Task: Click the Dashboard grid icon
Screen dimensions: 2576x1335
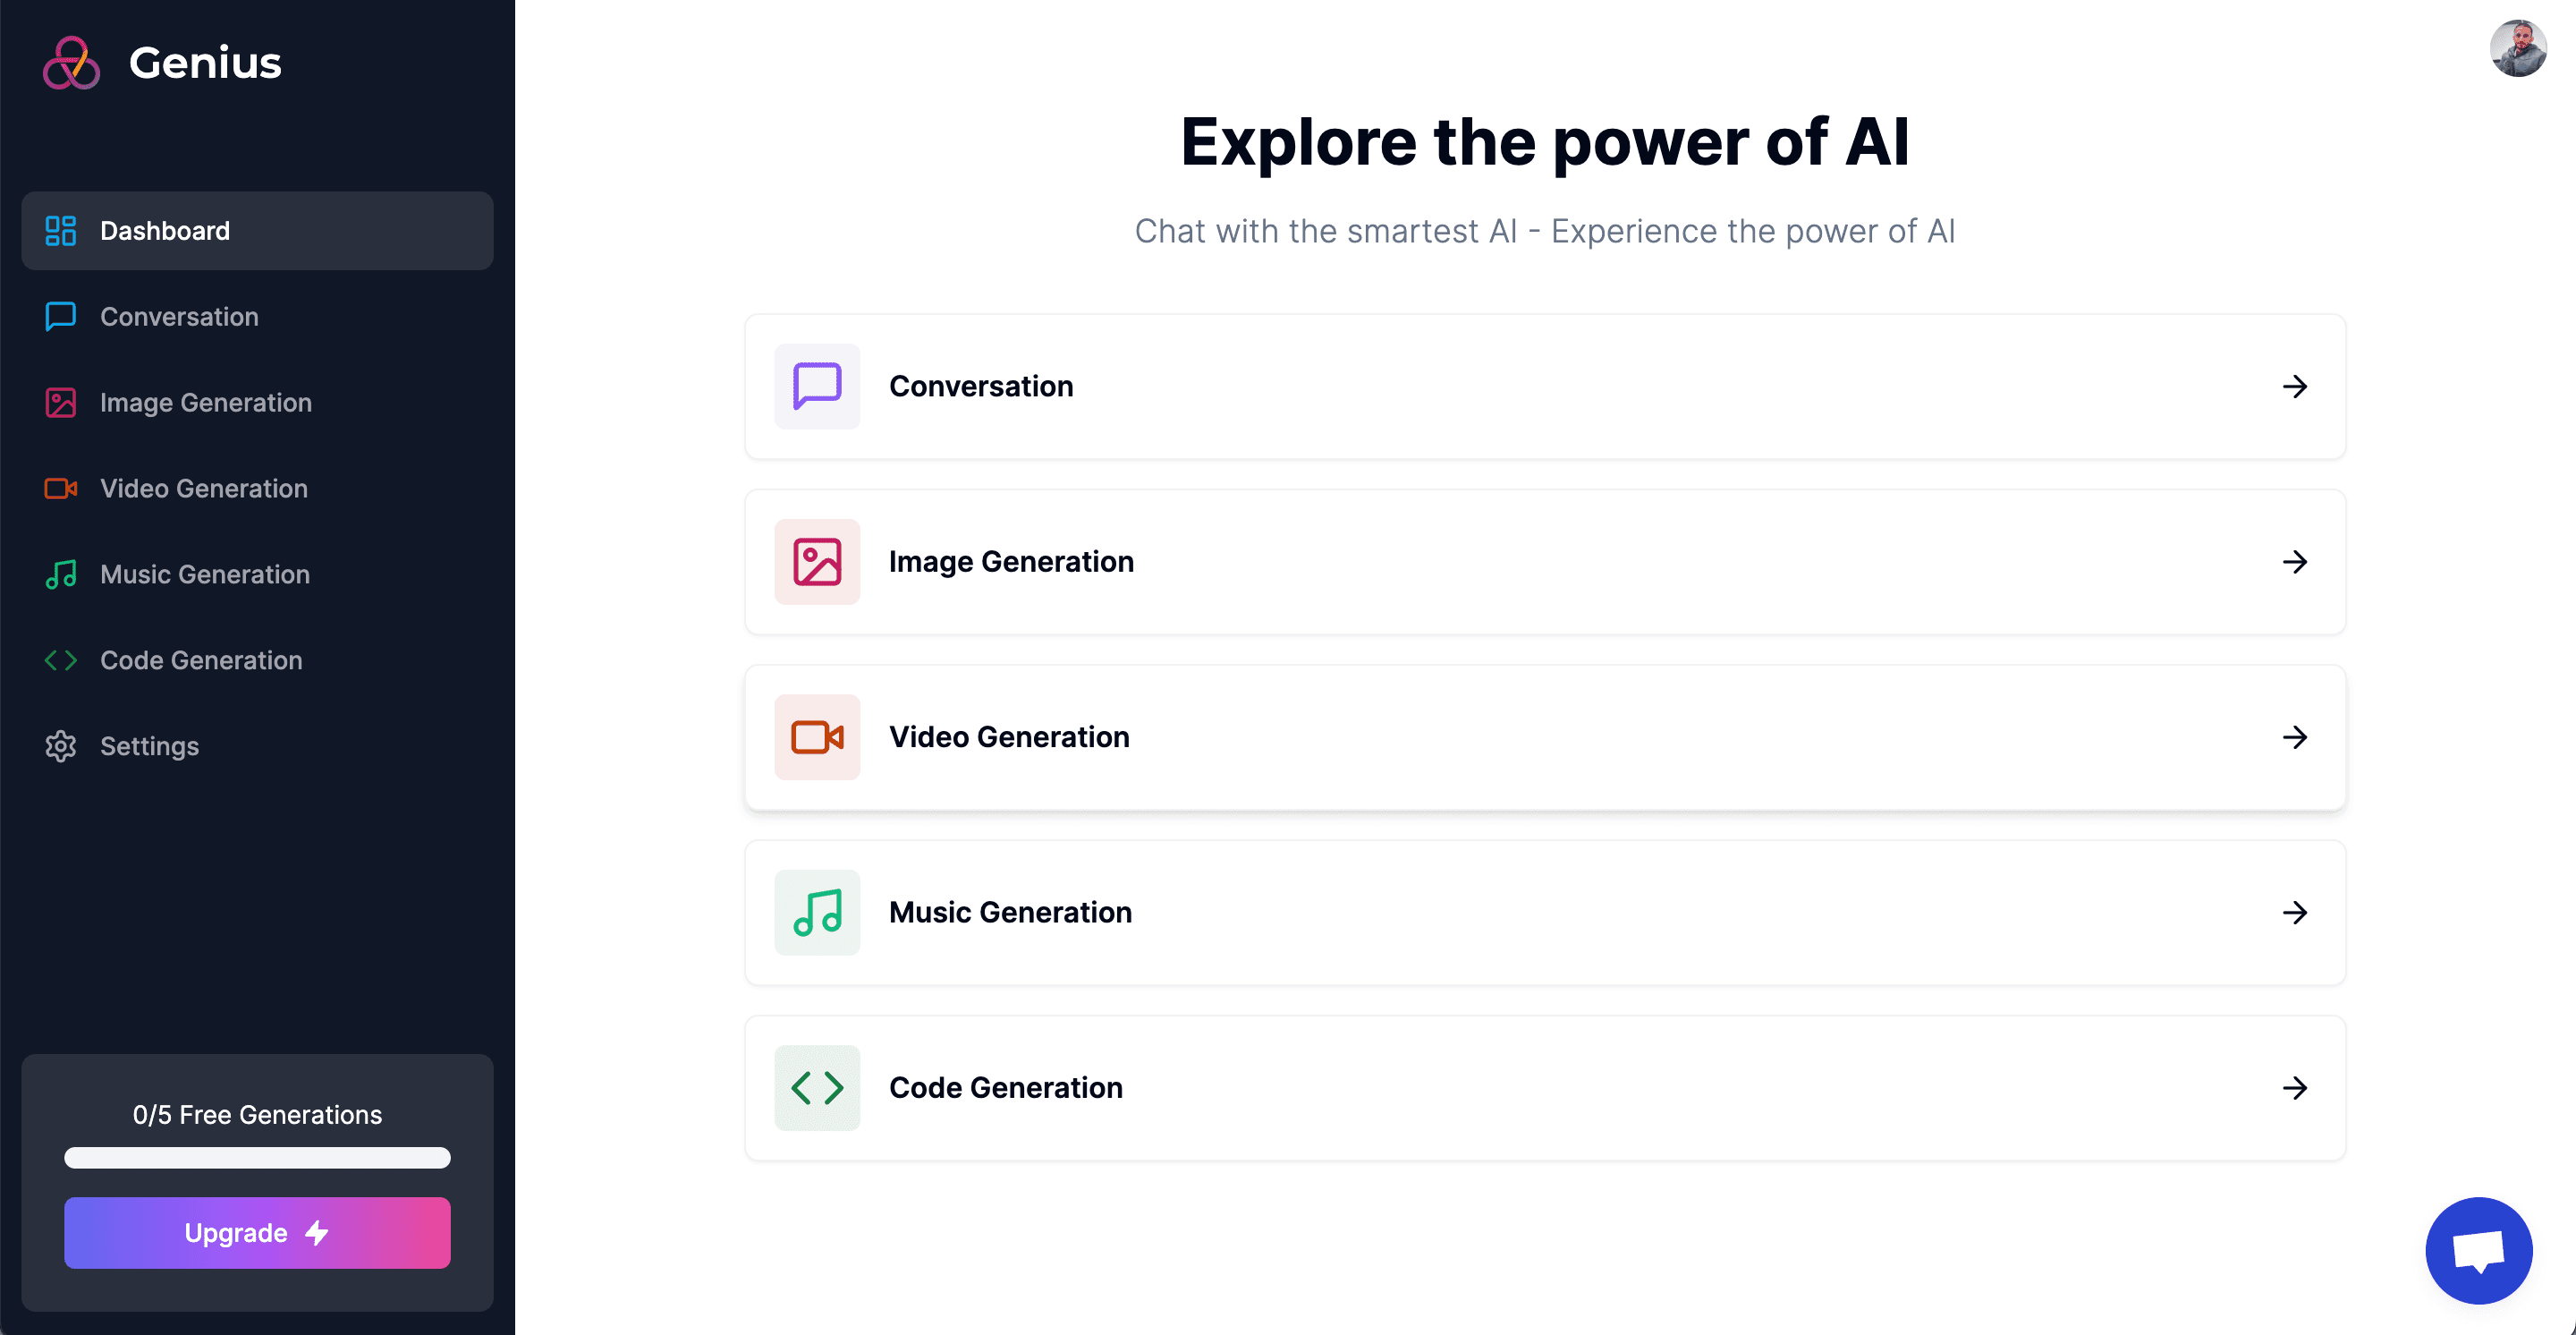Action: pos(60,231)
